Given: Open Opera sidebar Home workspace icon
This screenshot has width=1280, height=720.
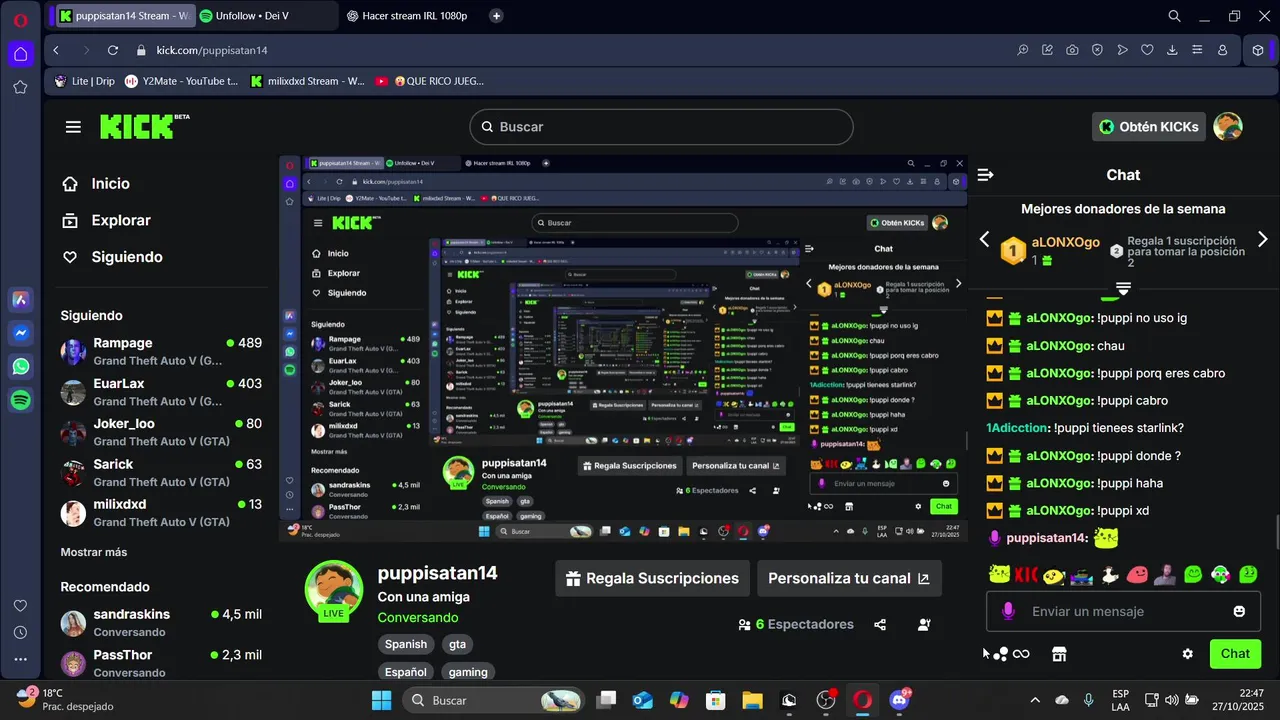Looking at the screenshot, I should click(20, 54).
